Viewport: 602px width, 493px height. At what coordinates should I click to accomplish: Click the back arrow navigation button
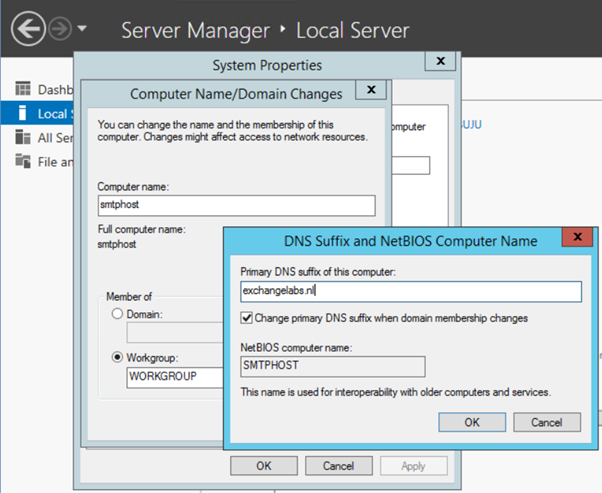click(x=29, y=29)
